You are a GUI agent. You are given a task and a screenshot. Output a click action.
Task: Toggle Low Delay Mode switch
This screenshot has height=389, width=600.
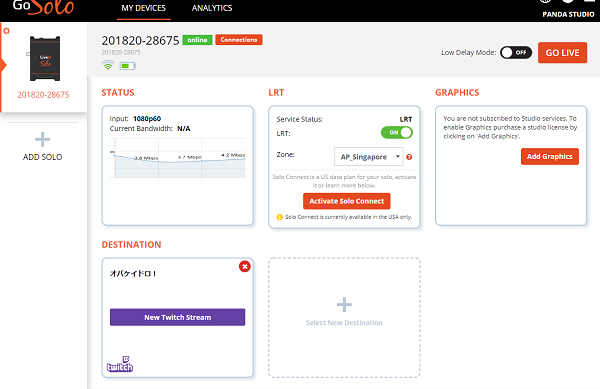pyautogui.click(x=516, y=52)
